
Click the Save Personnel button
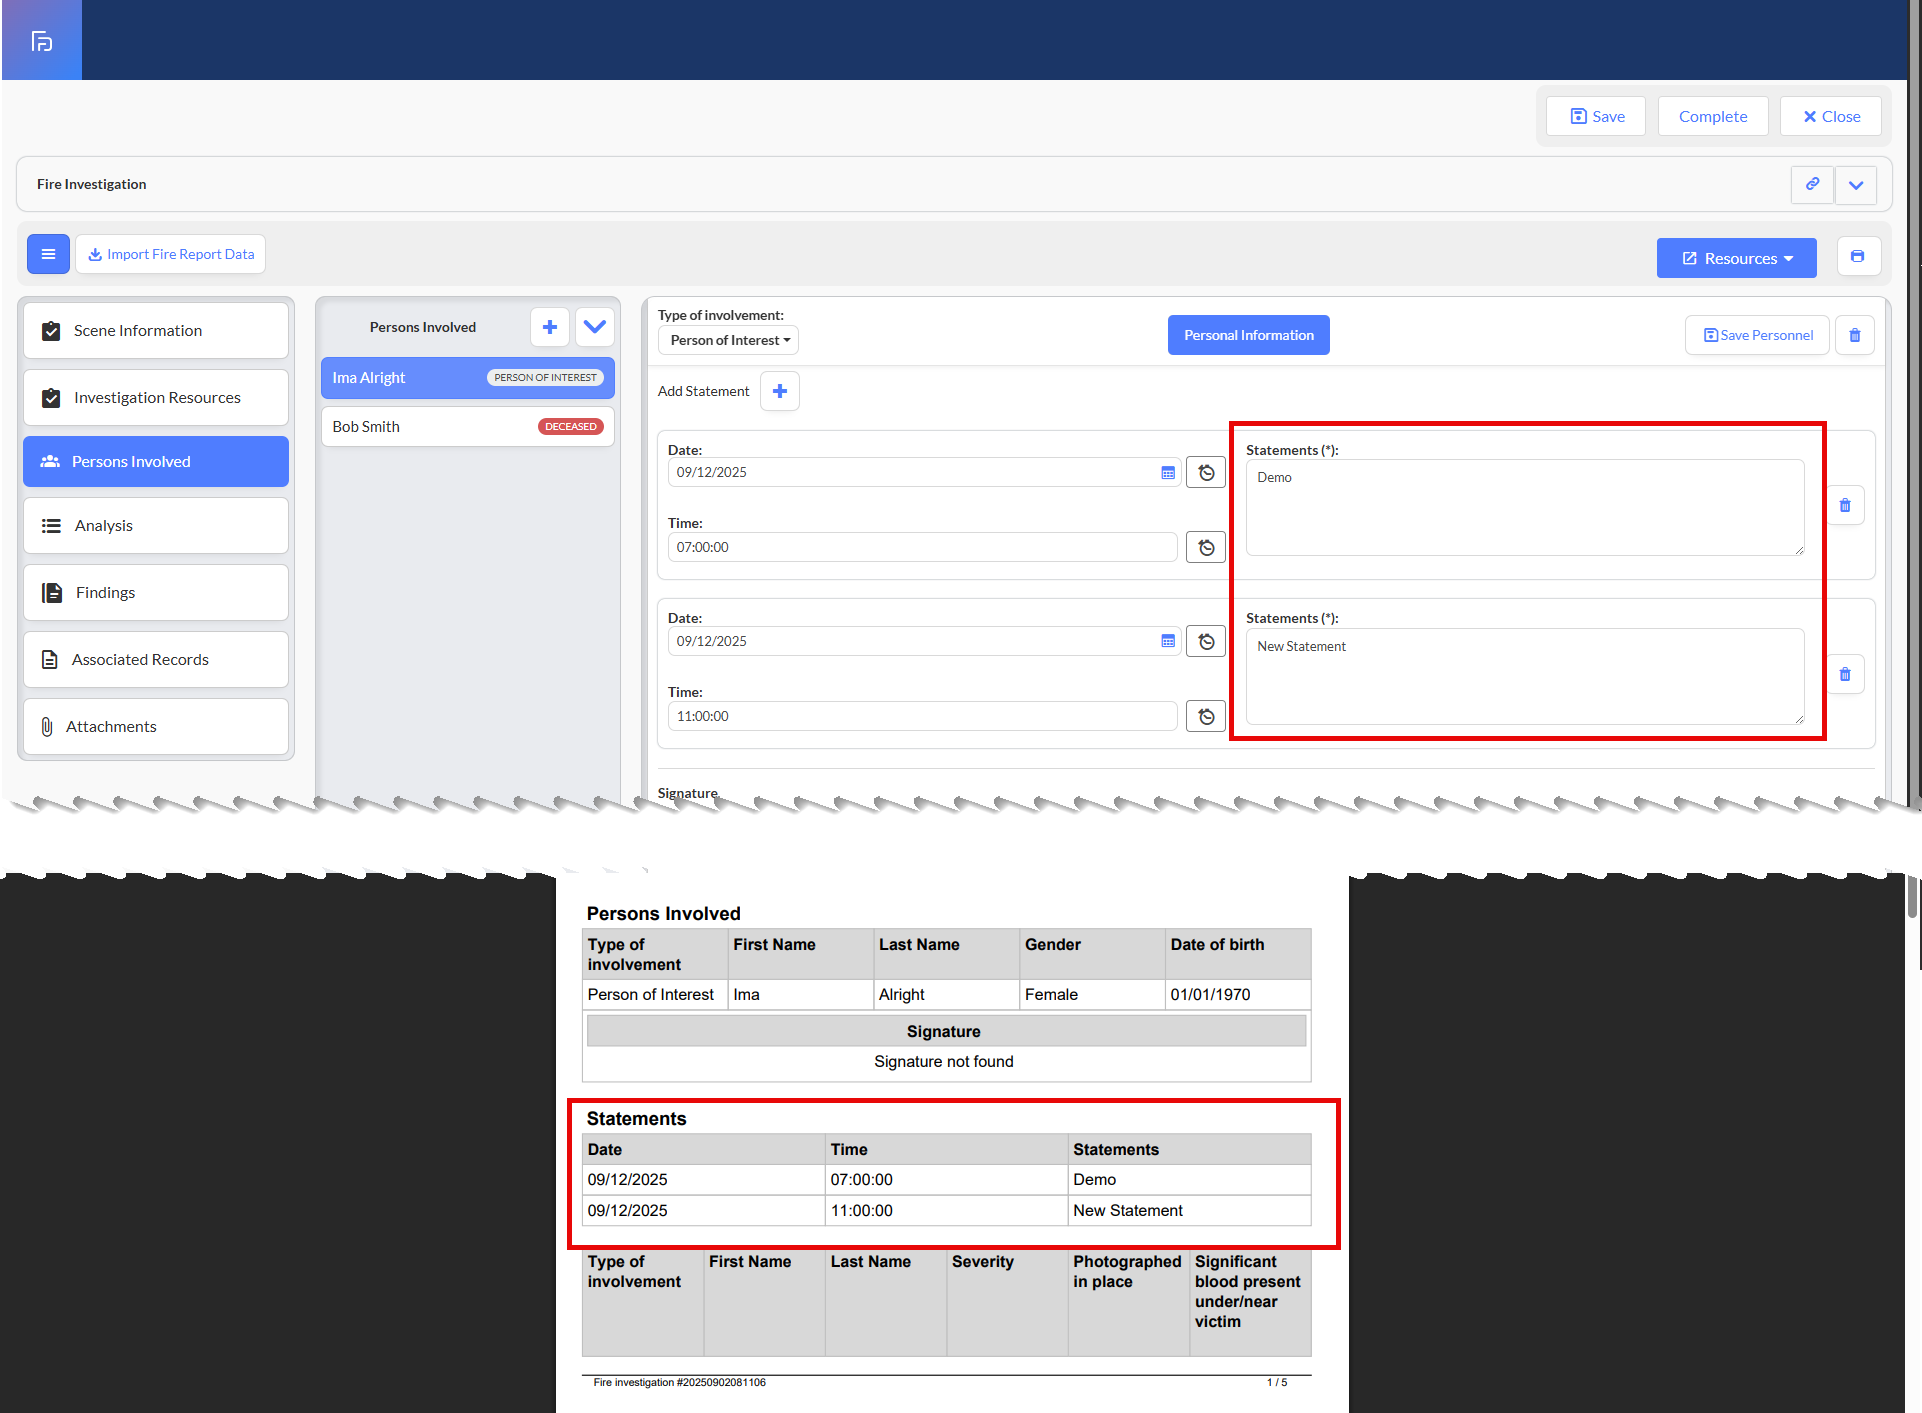click(1757, 335)
